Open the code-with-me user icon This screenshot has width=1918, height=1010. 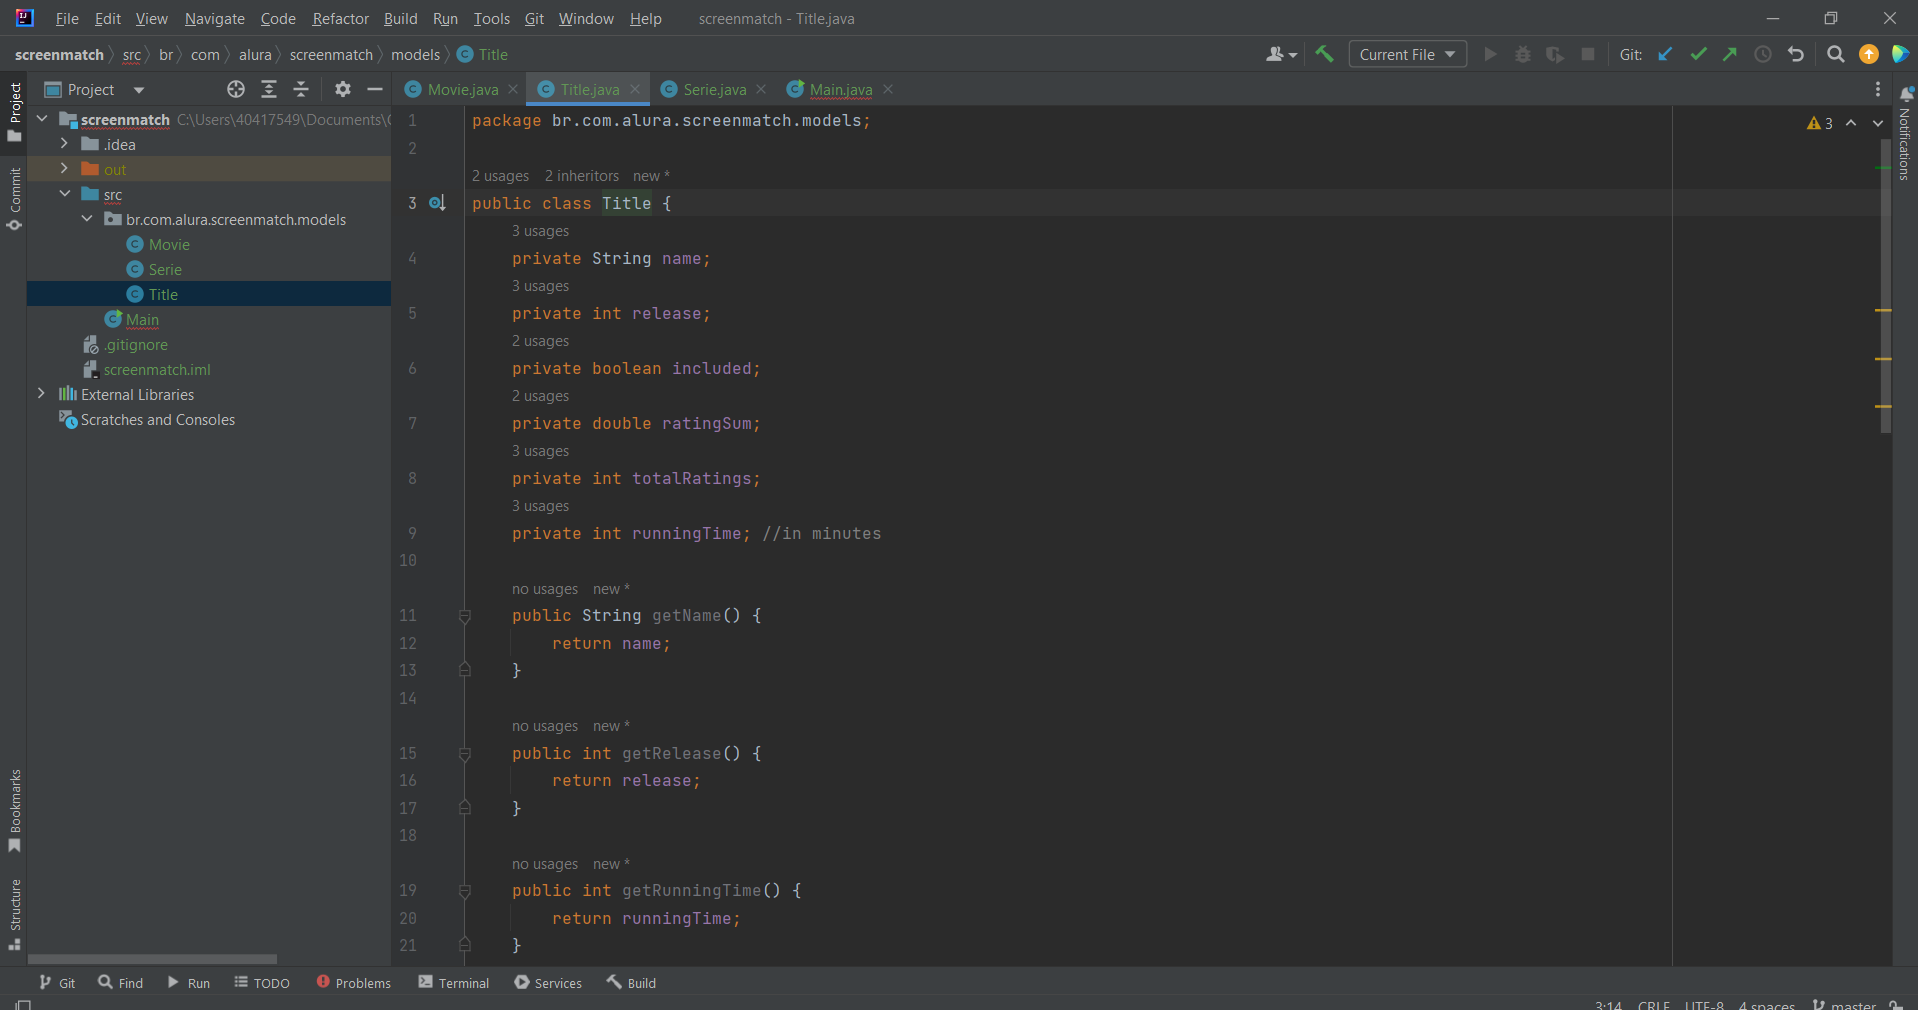(1281, 54)
